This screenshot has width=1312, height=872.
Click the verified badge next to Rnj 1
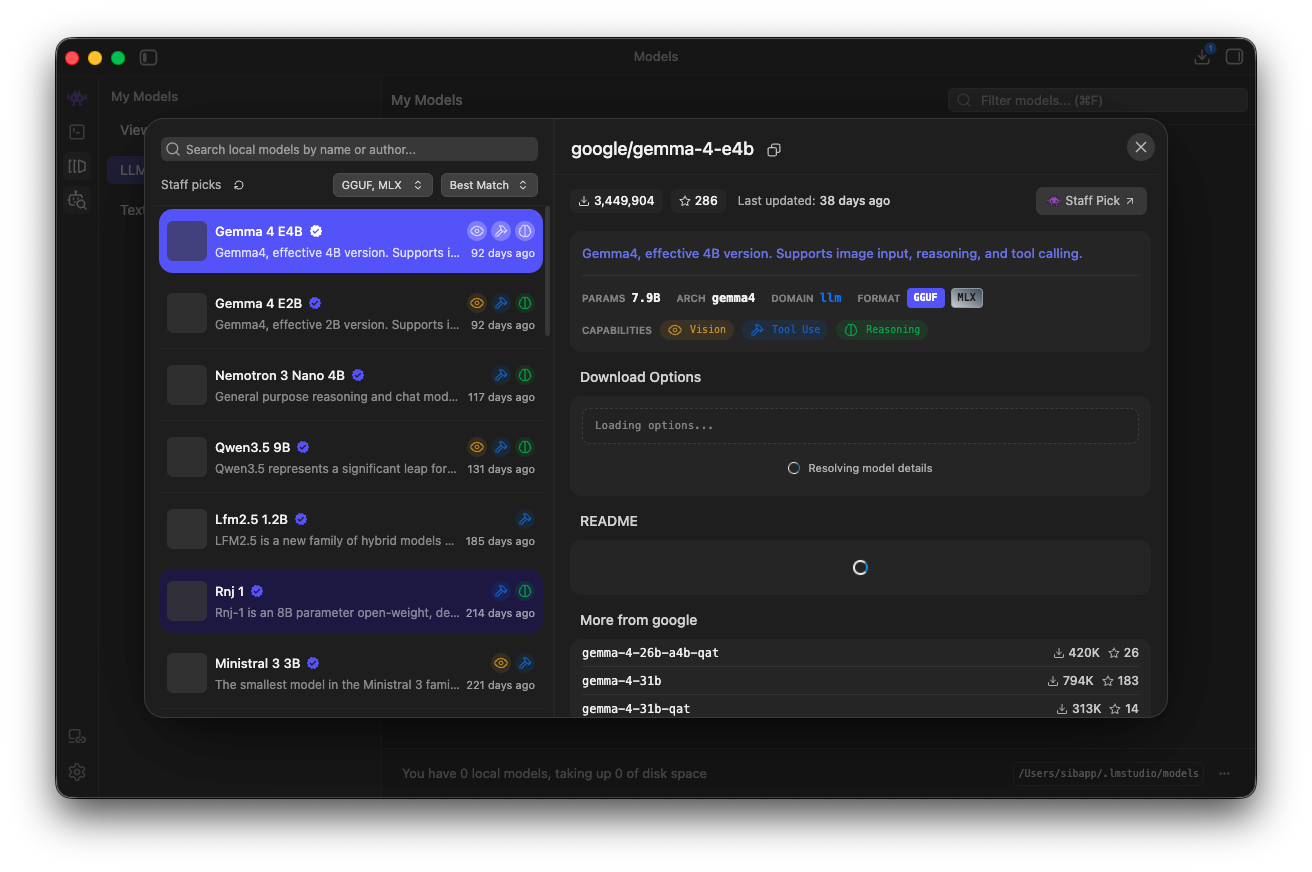257,591
